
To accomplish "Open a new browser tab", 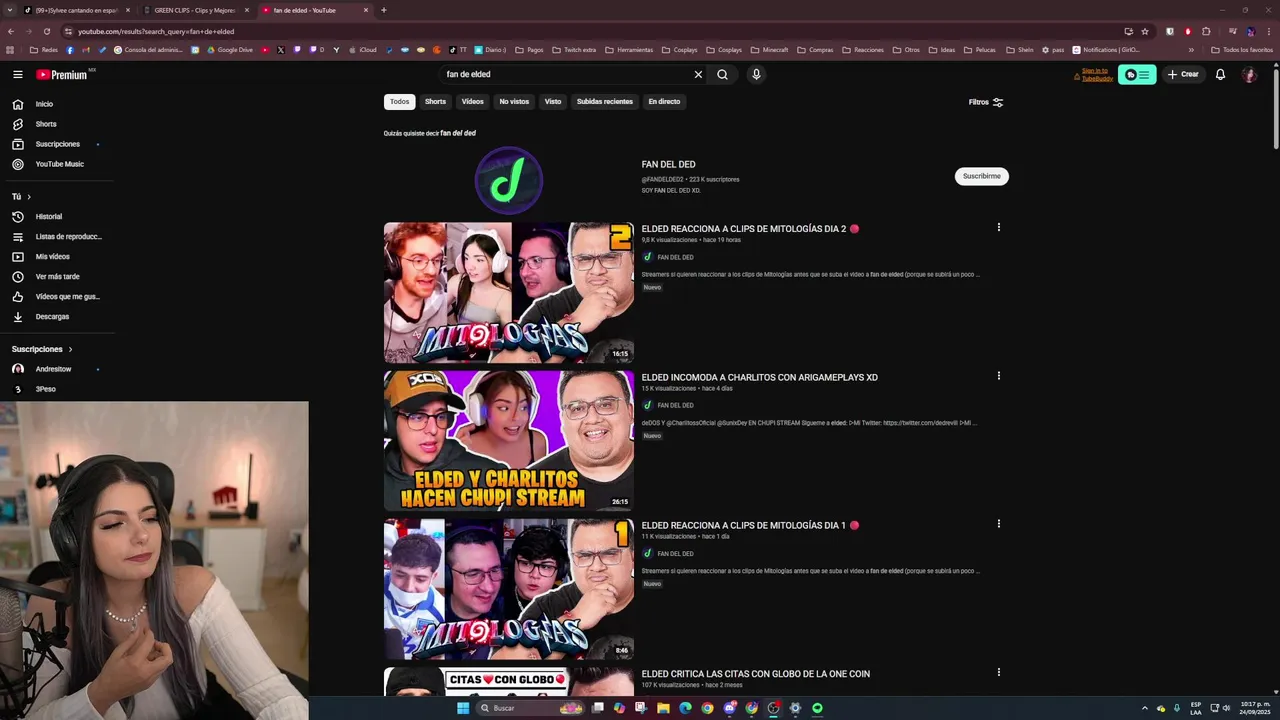I will [x=384, y=10].
